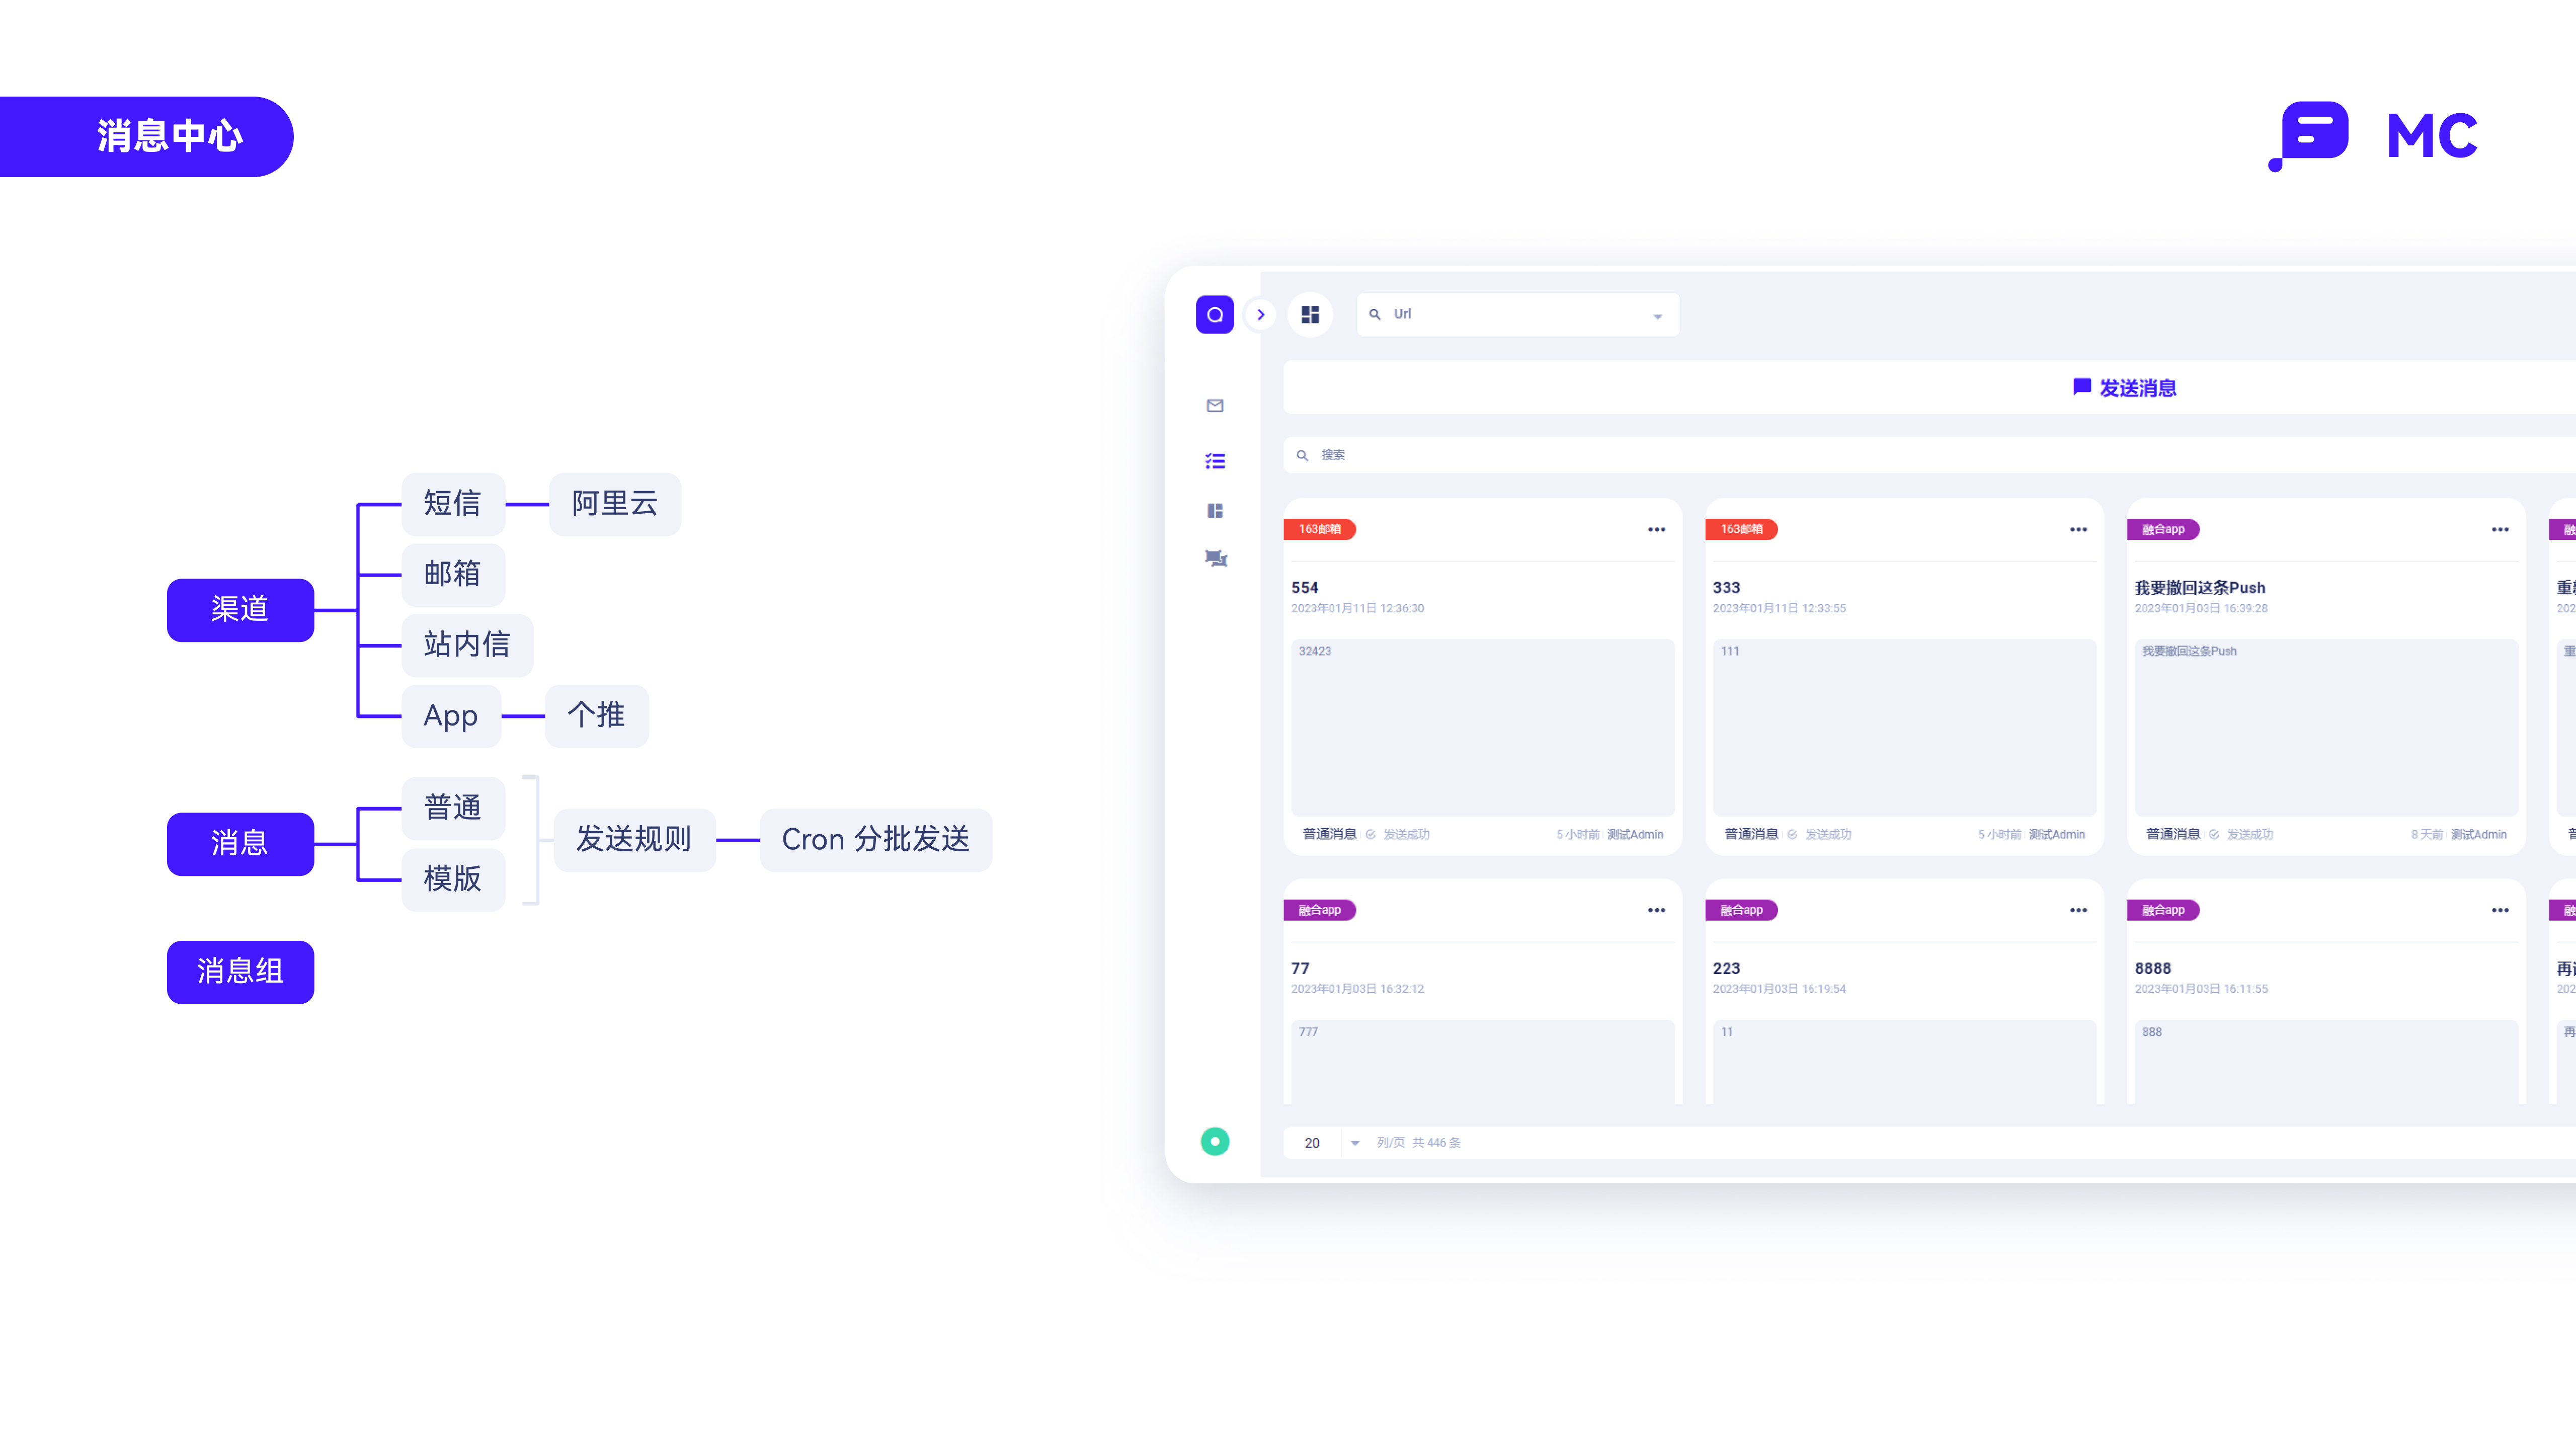This screenshot has width=2576, height=1449.
Task: Click the magnifier icon in message search
Action: (1302, 455)
